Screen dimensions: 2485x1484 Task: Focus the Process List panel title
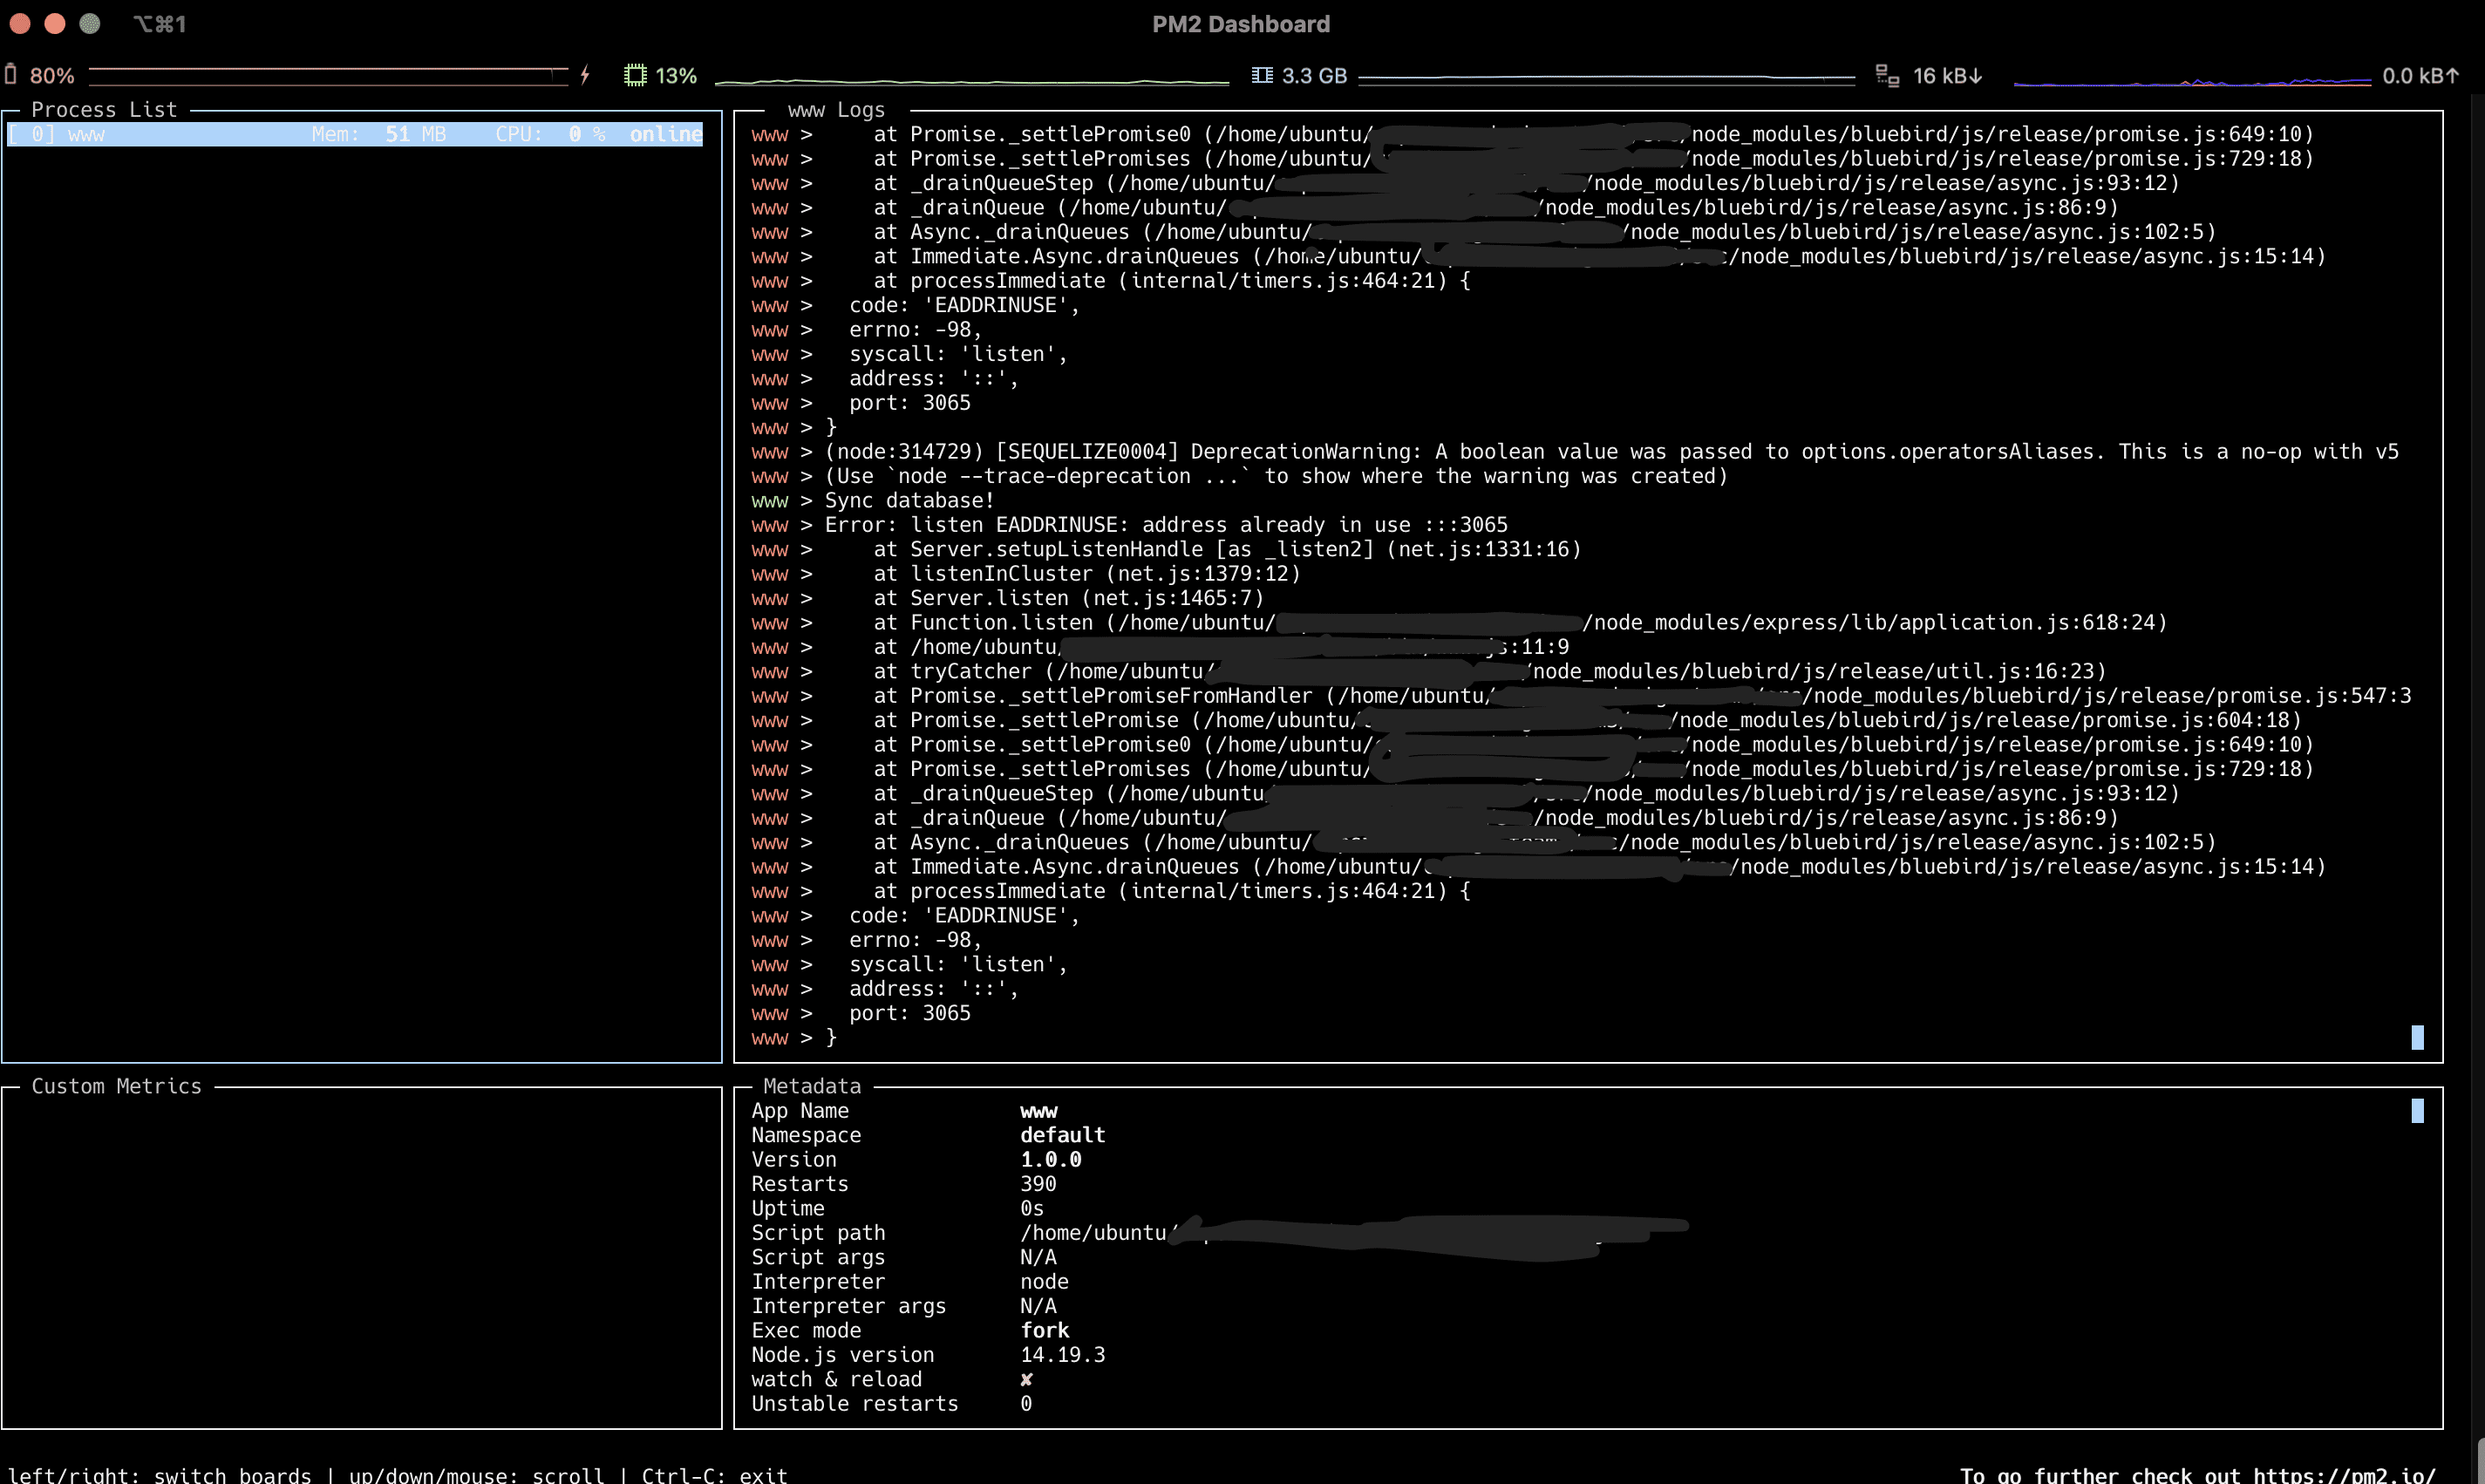[x=104, y=110]
